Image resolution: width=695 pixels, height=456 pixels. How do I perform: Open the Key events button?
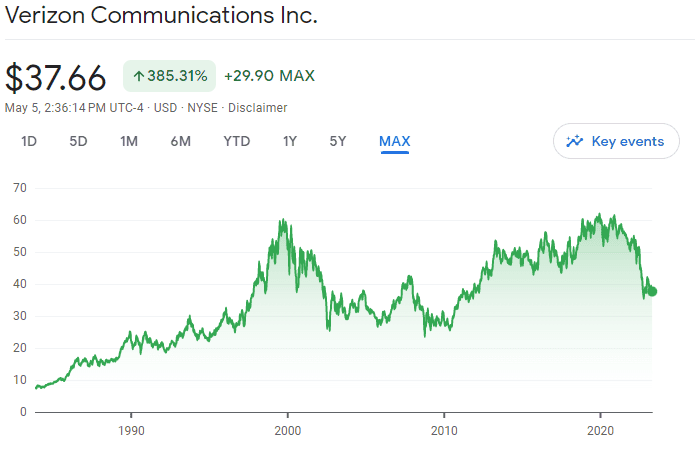pos(616,141)
